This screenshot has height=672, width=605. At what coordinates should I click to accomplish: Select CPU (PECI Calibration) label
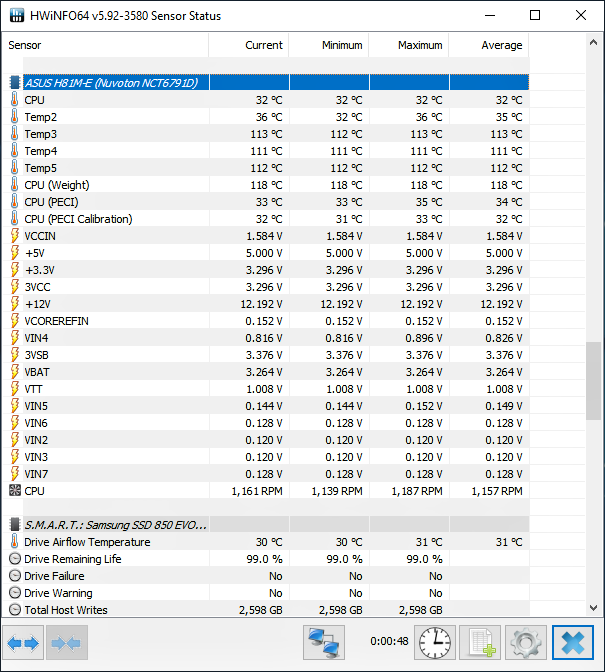tap(78, 219)
